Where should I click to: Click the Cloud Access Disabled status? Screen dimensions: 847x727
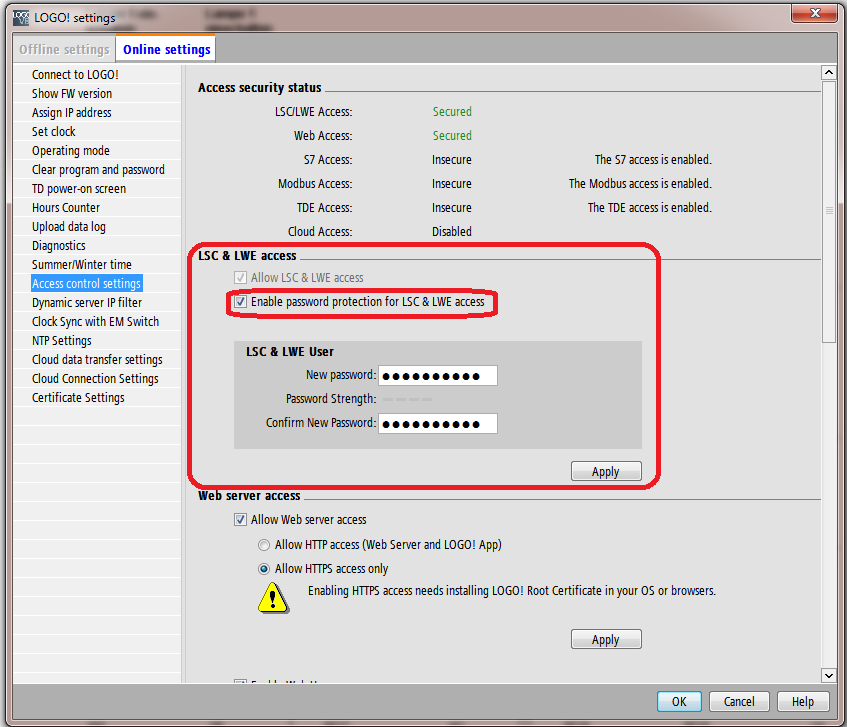(x=452, y=232)
